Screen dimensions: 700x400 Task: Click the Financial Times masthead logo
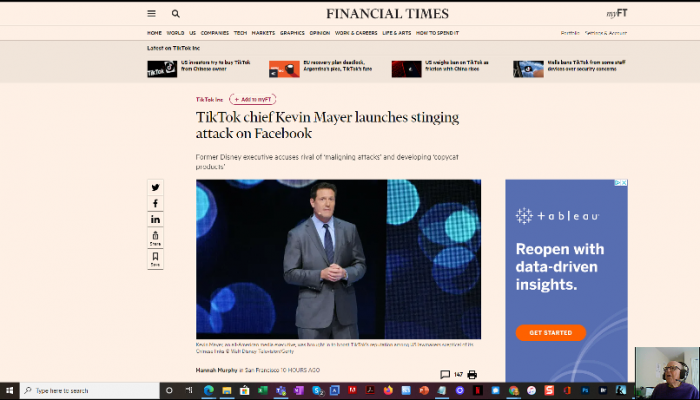[387, 14]
